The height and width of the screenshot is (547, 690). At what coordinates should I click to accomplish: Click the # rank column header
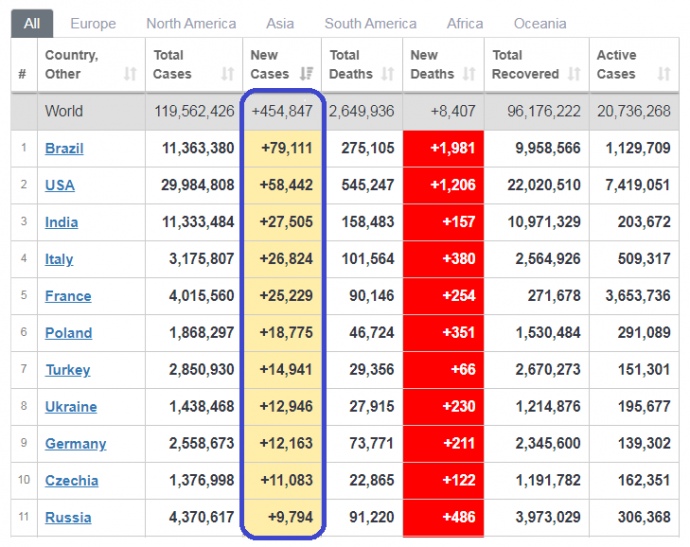[23, 74]
